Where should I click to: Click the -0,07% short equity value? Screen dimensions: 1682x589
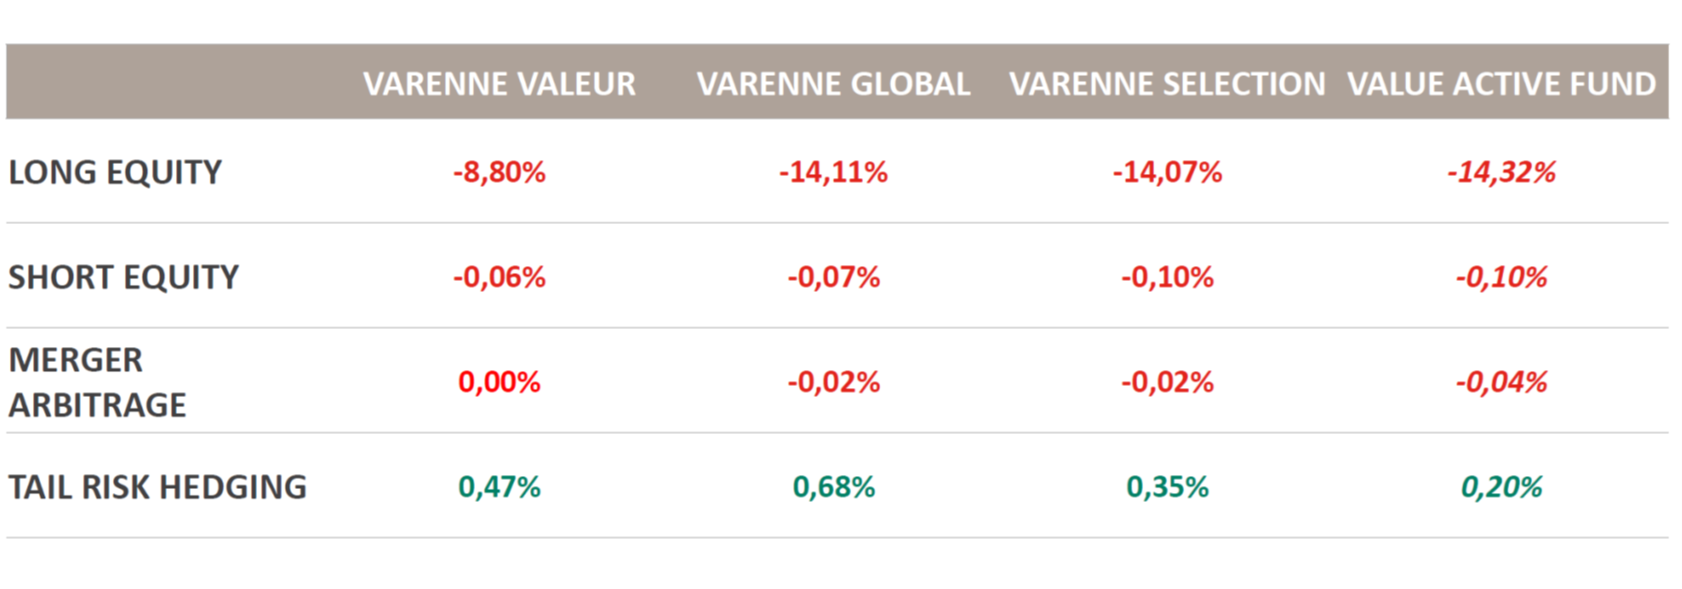click(x=833, y=277)
